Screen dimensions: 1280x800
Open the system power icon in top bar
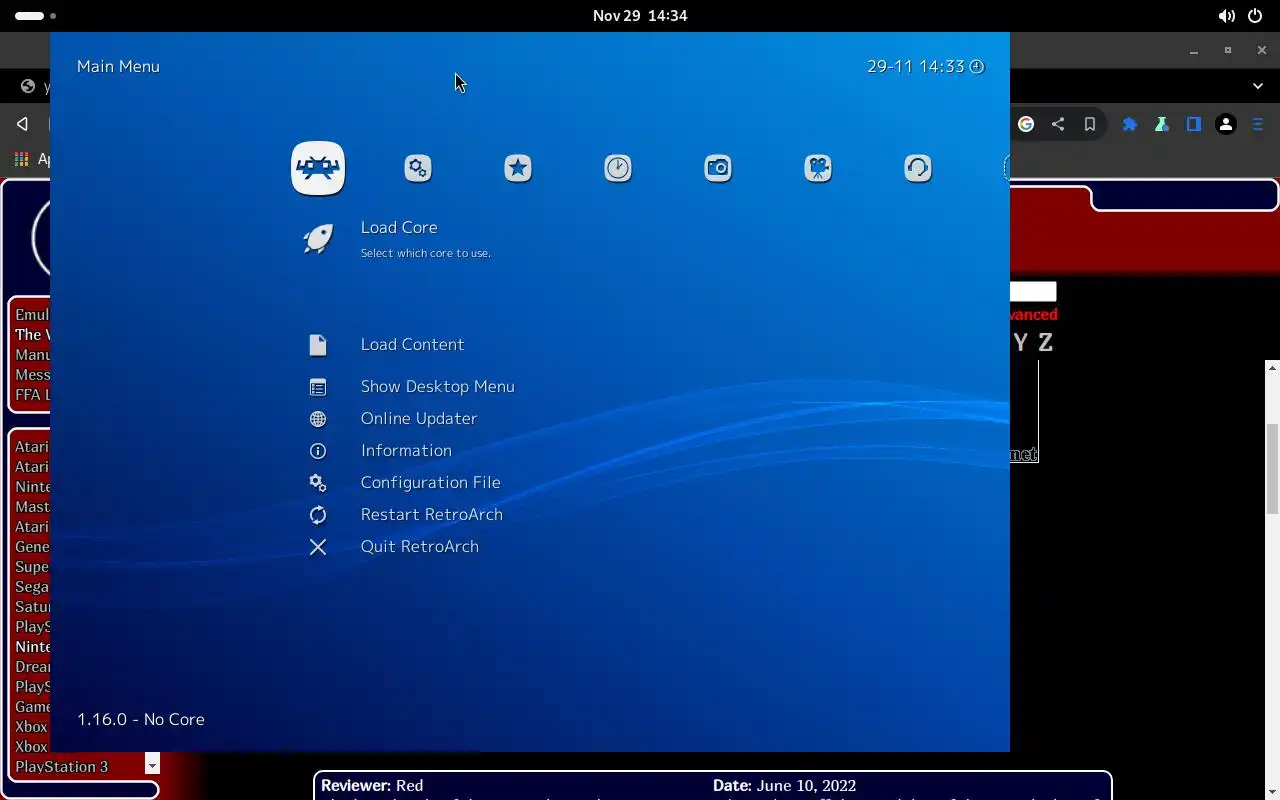pyautogui.click(x=1257, y=16)
